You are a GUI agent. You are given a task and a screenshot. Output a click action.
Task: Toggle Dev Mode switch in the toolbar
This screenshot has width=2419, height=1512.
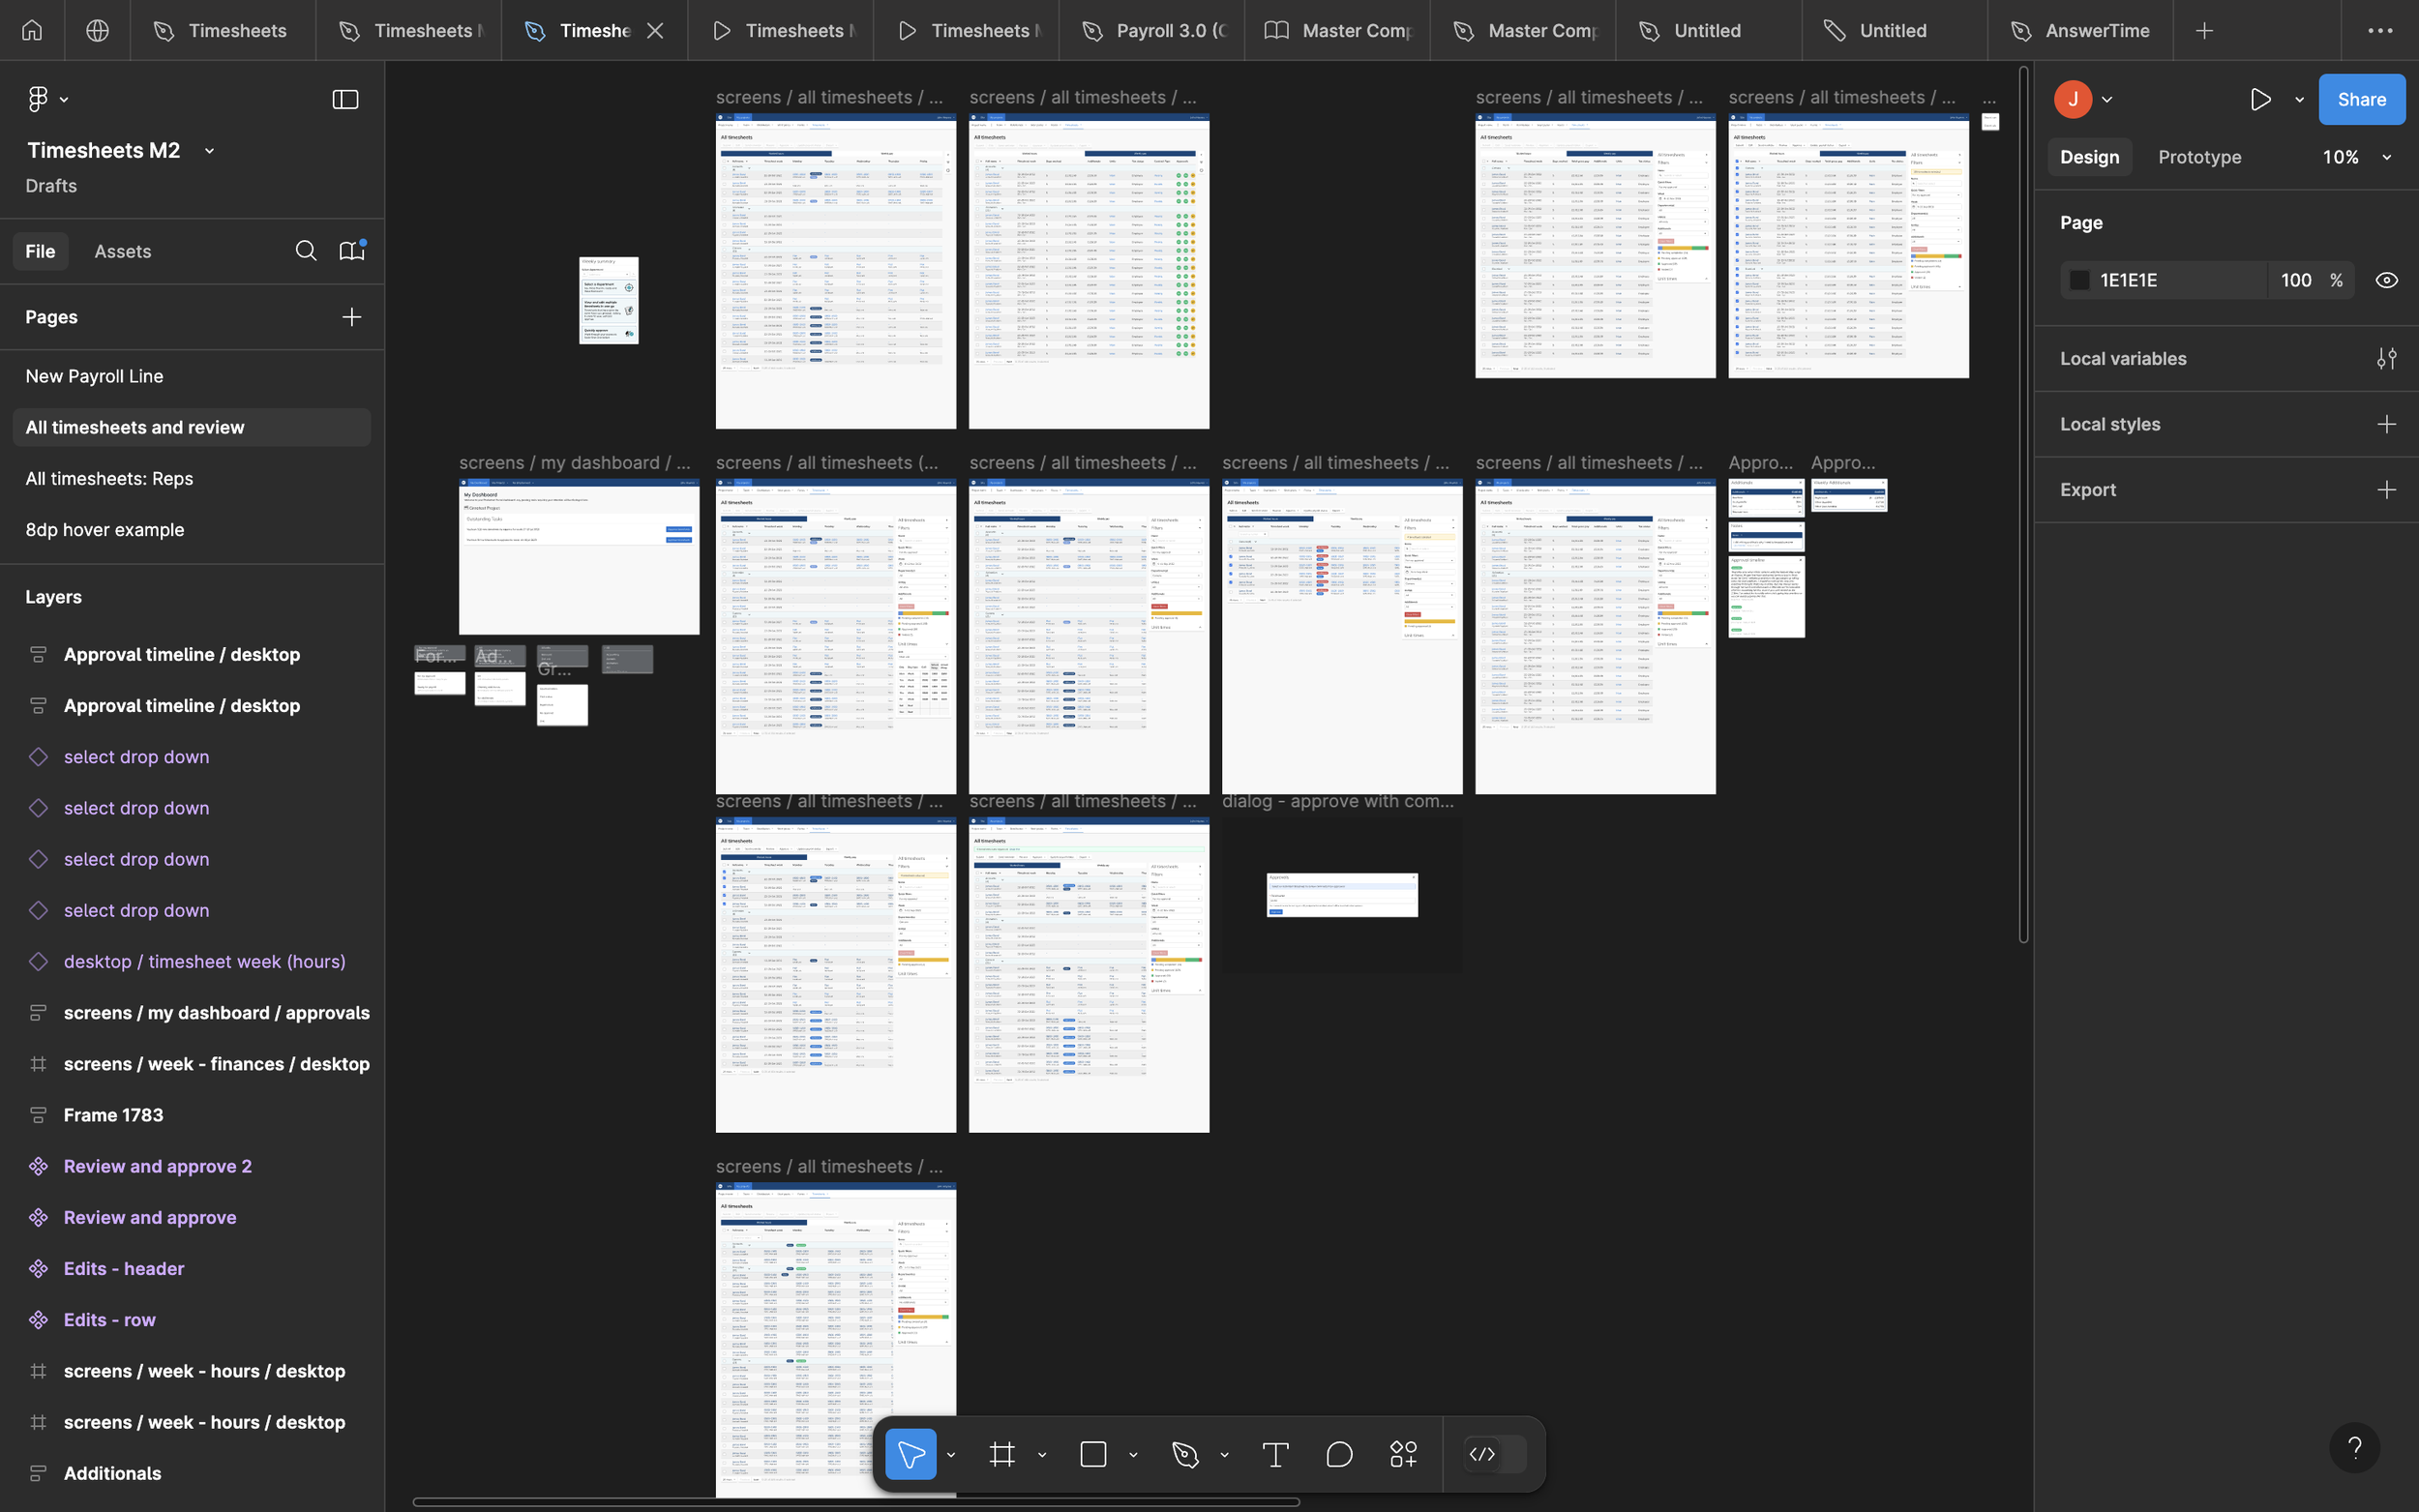click(x=1495, y=1454)
